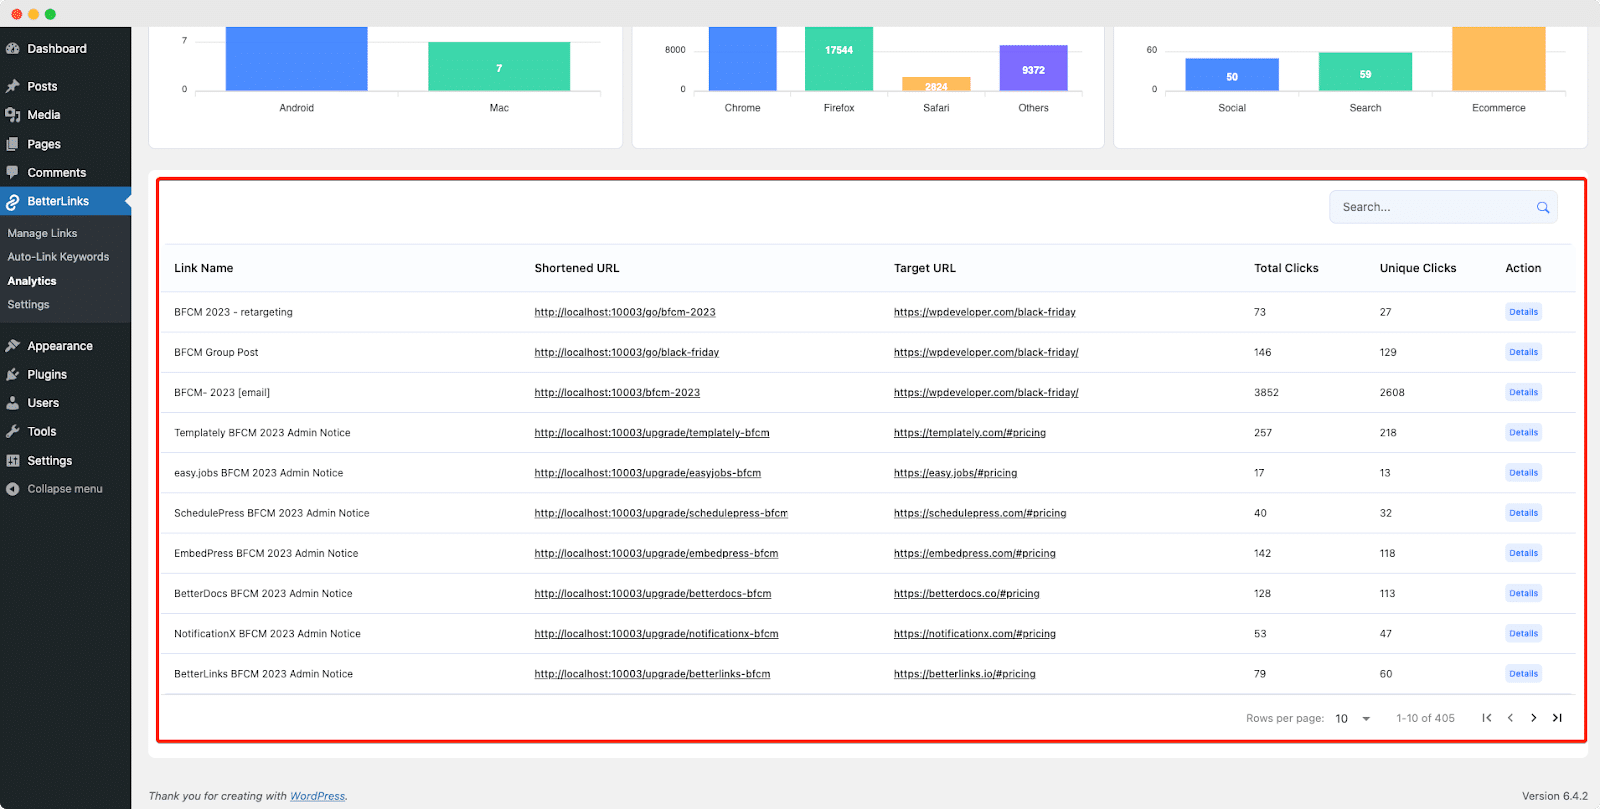The image size is (1600, 809).
Task: Click the Unique Clicks column header
Action: [1418, 268]
